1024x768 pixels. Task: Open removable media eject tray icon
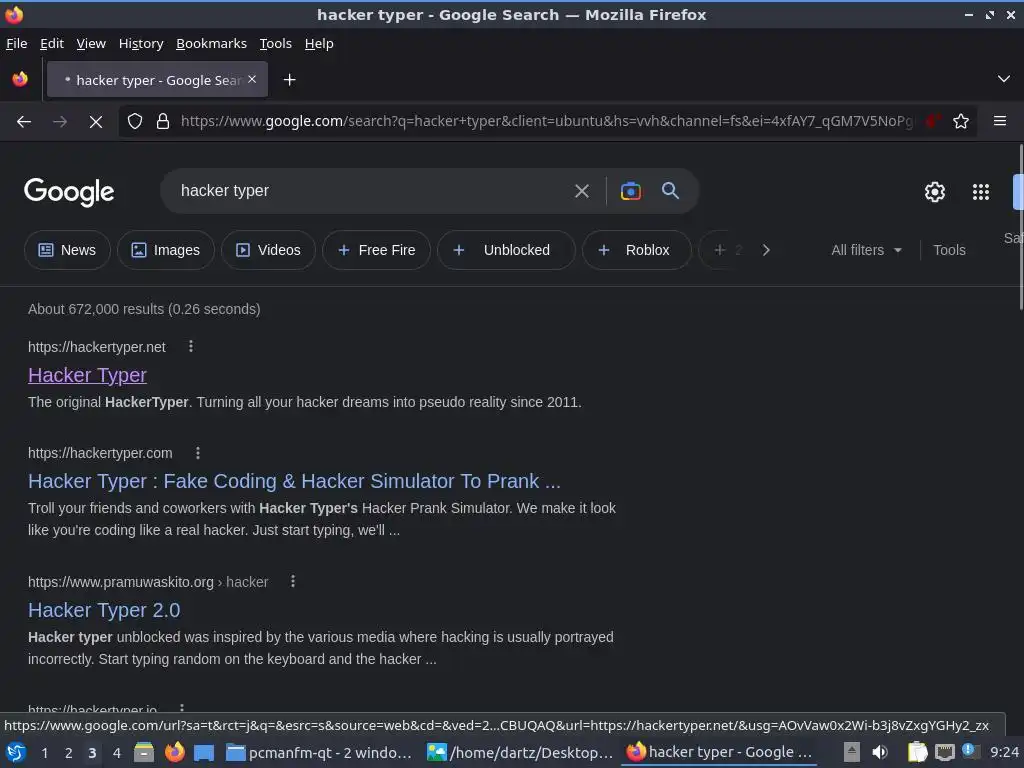pos(852,752)
